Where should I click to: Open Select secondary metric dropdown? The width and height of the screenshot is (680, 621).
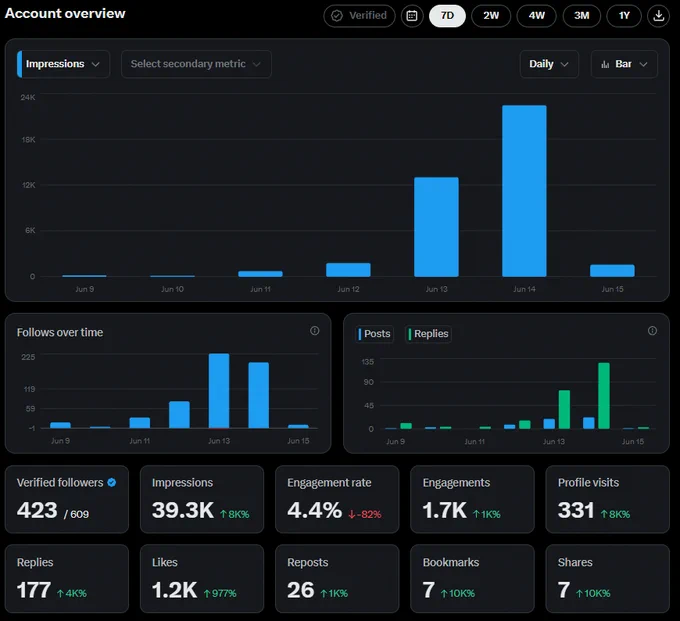coord(196,64)
